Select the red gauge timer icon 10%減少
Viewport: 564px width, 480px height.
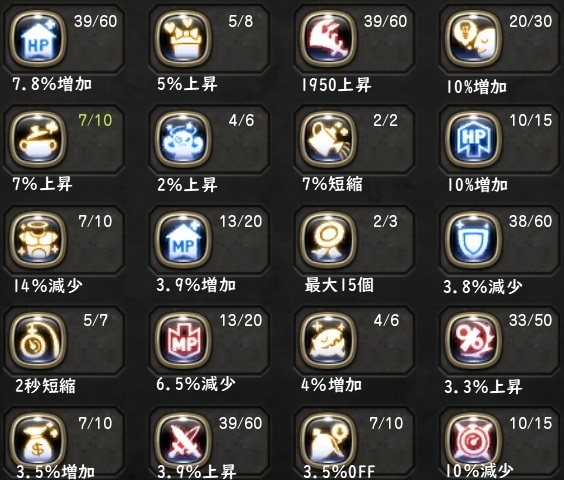pyautogui.click(x=473, y=440)
